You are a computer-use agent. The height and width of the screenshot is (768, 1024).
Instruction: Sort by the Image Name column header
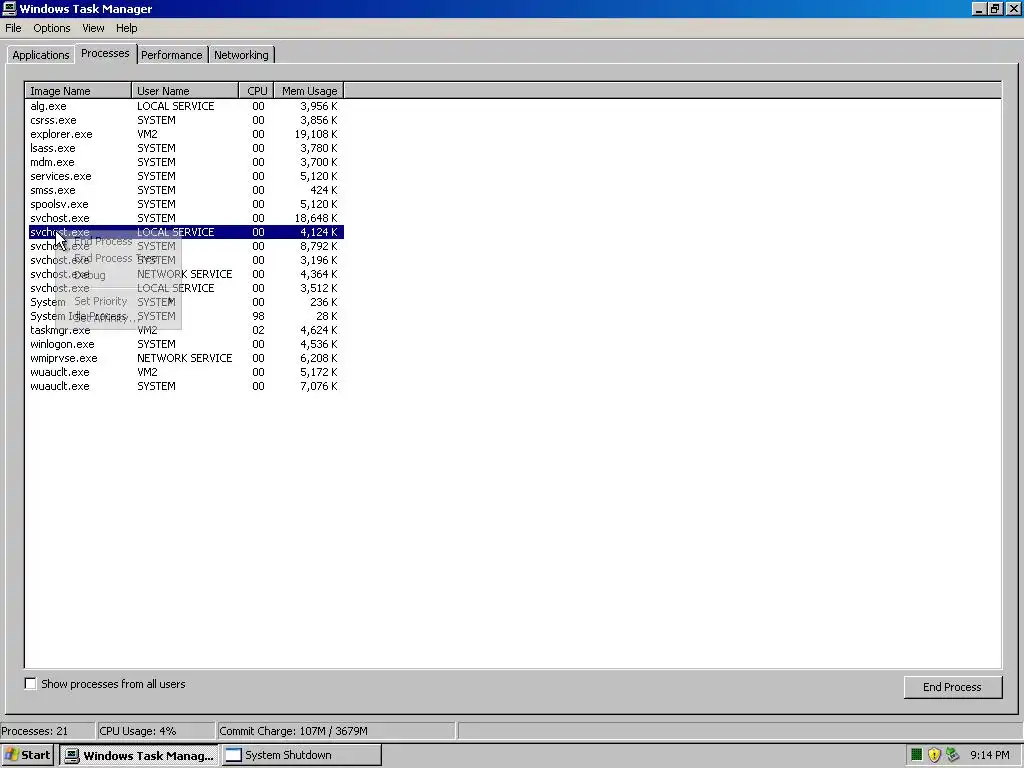78,91
